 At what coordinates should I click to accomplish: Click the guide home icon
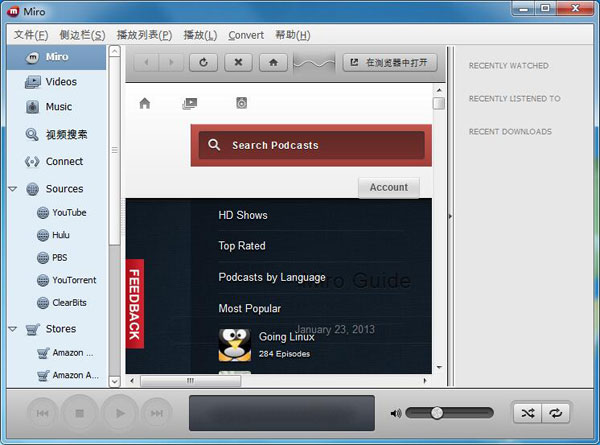pyautogui.click(x=145, y=103)
